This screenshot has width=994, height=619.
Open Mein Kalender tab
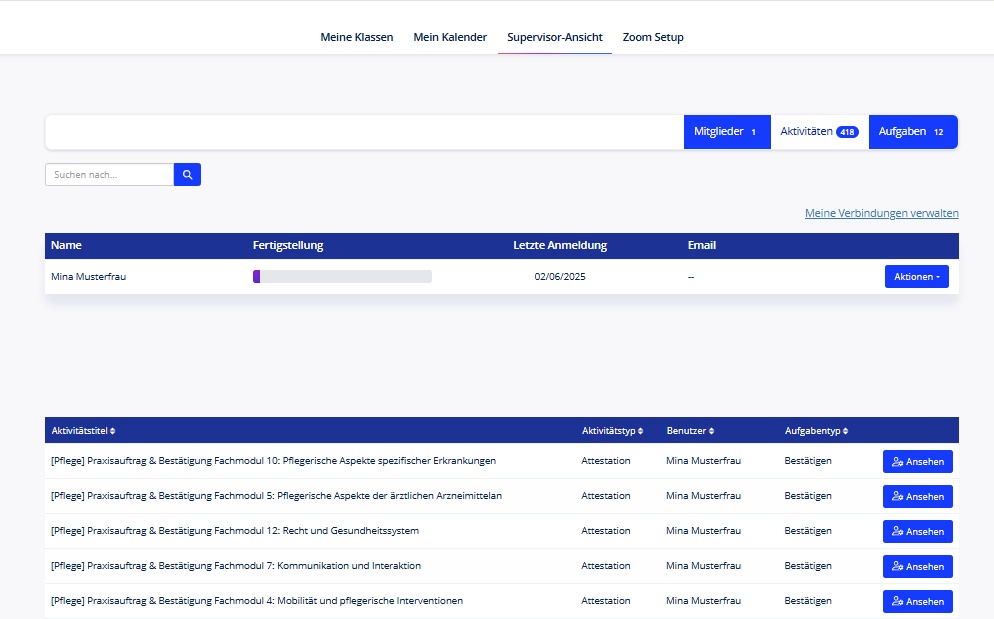[450, 37]
